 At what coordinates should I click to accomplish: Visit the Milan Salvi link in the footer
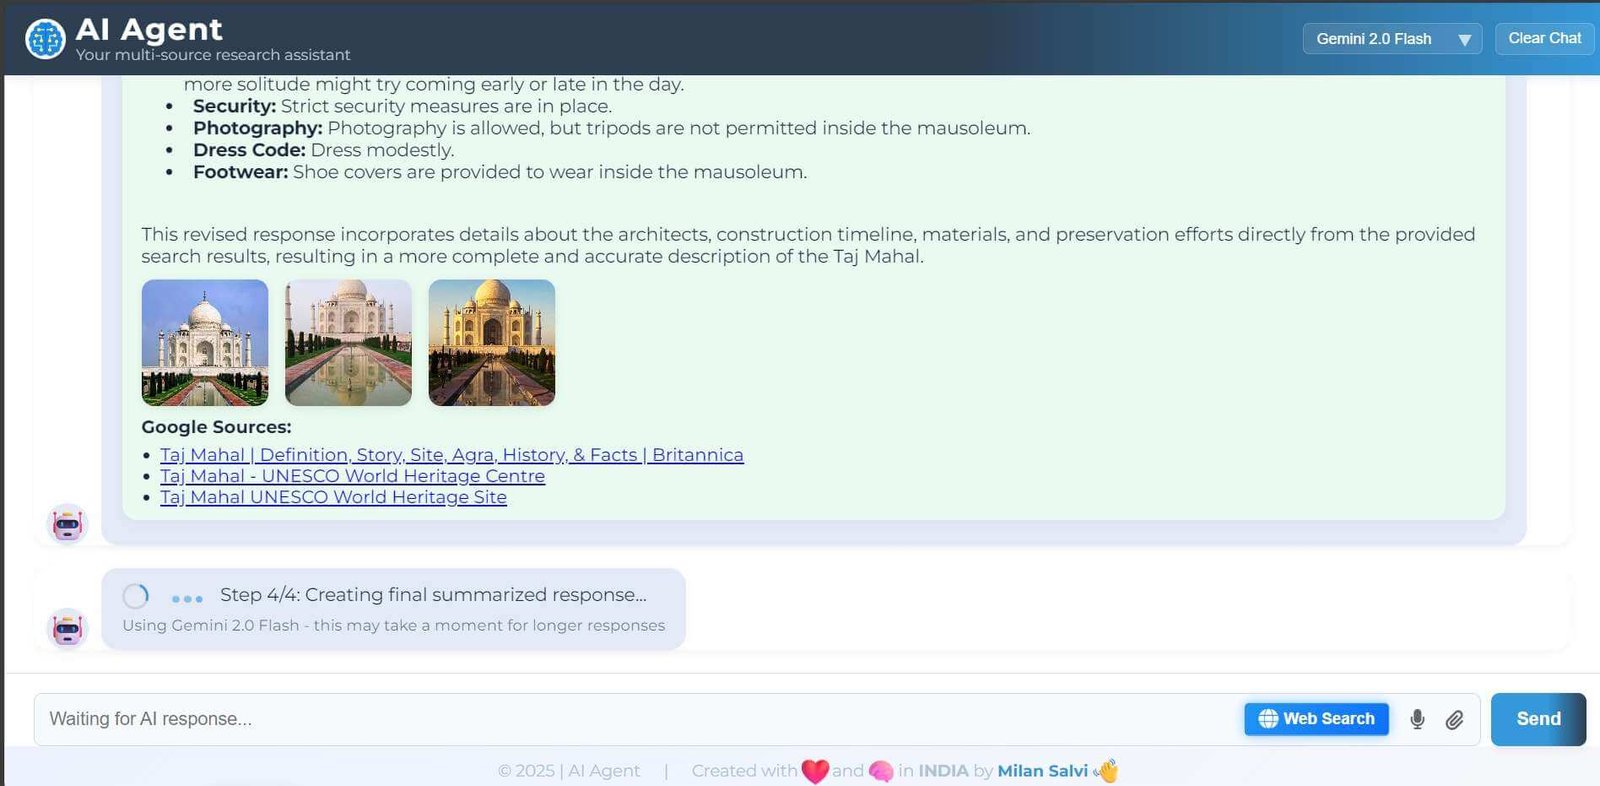(x=1042, y=771)
